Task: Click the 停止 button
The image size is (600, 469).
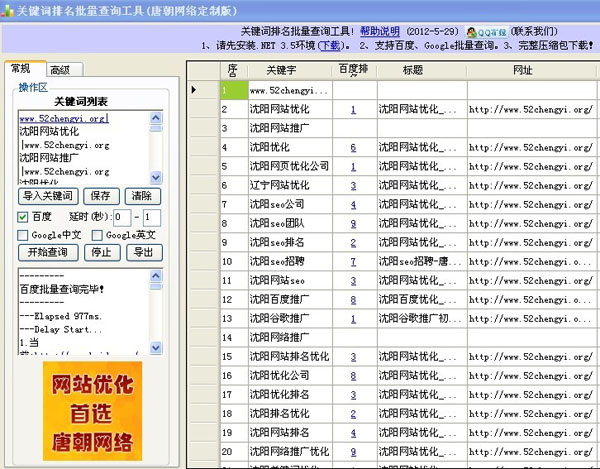Action: [x=102, y=252]
